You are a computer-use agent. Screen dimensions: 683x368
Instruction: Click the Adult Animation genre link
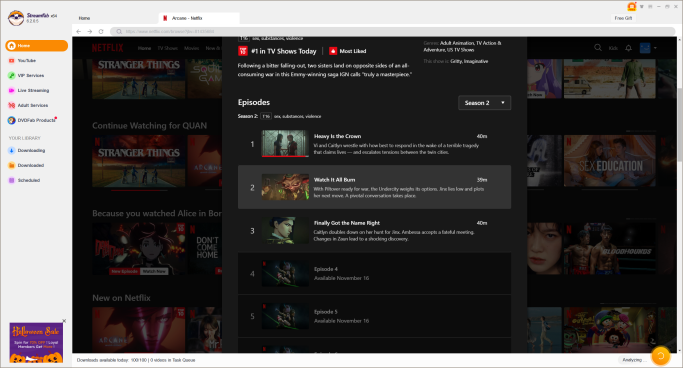(x=456, y=43)
